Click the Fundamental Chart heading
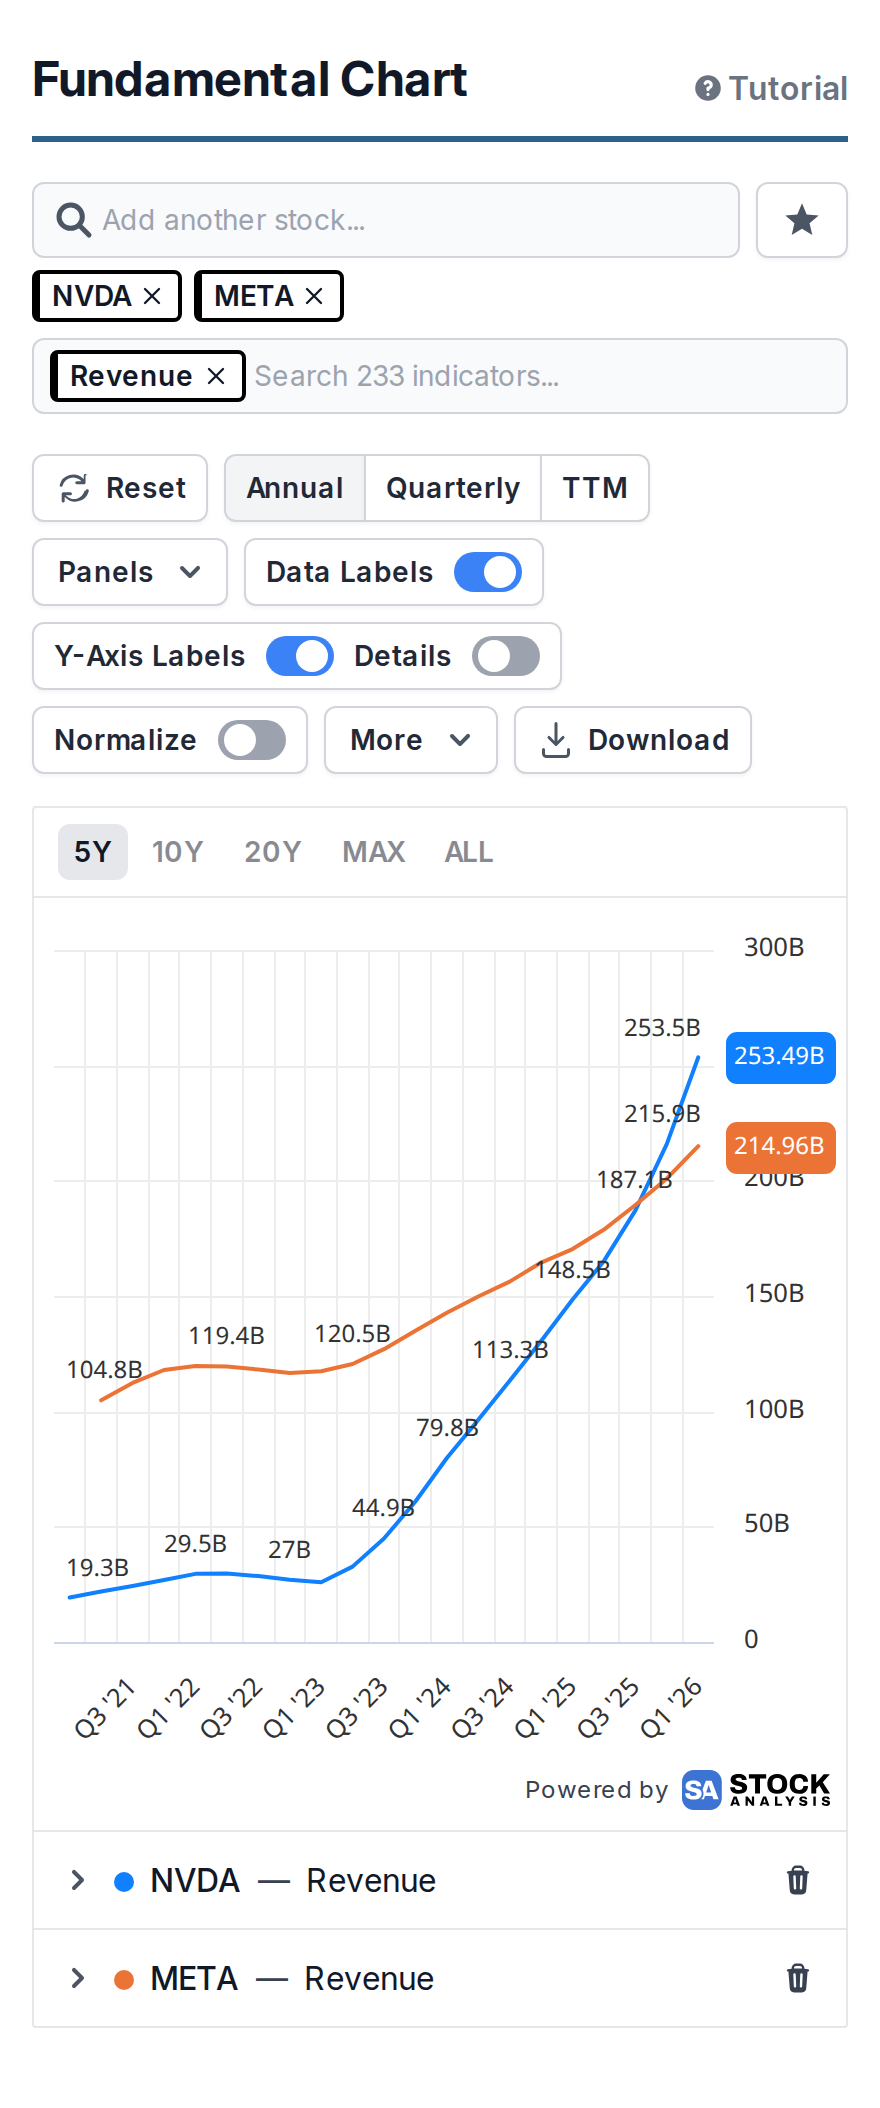The height and width of the screenshot is (2108, 880). [250, 80]
